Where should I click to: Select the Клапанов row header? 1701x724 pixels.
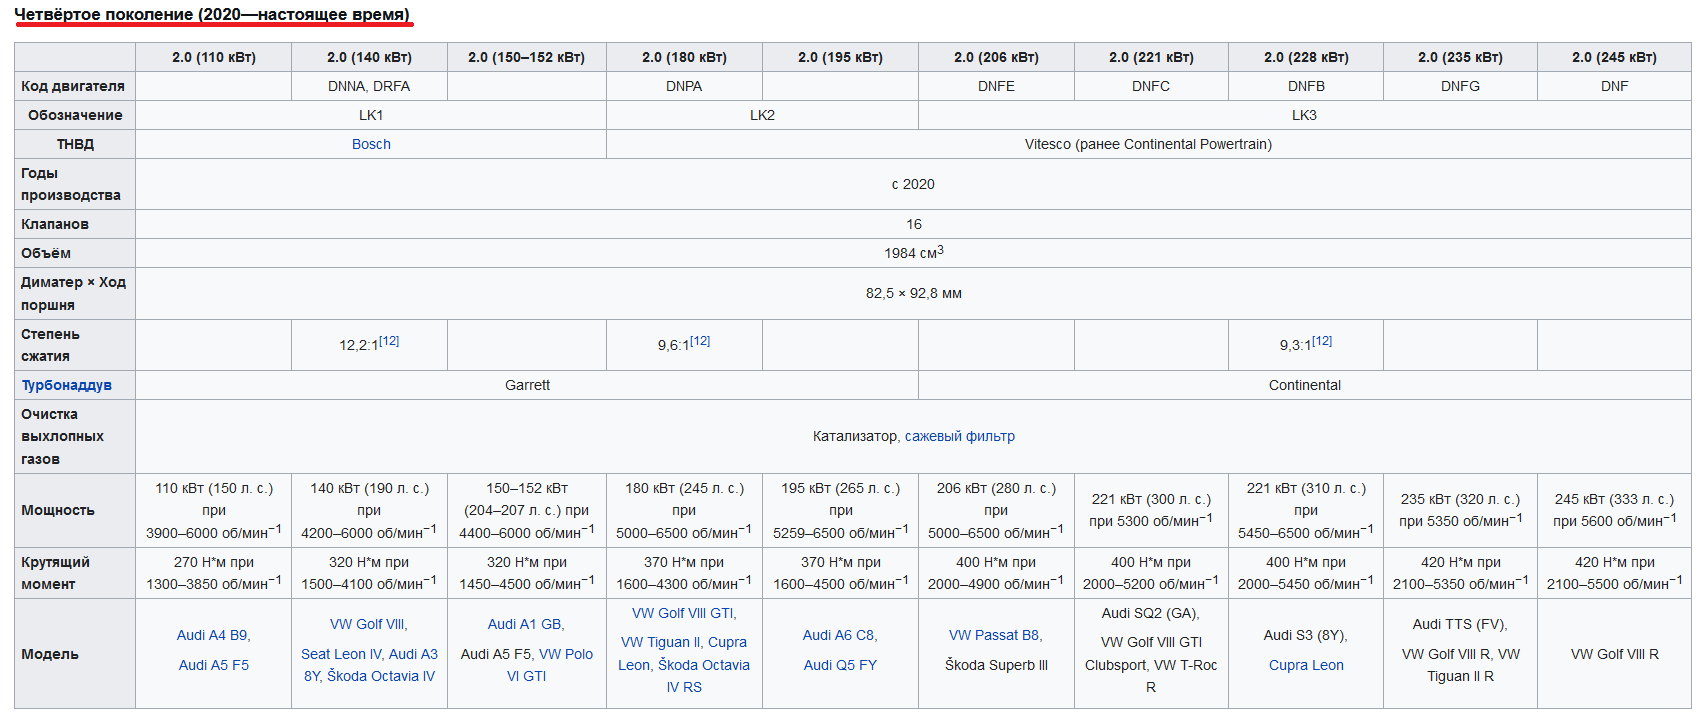[75, 224]
